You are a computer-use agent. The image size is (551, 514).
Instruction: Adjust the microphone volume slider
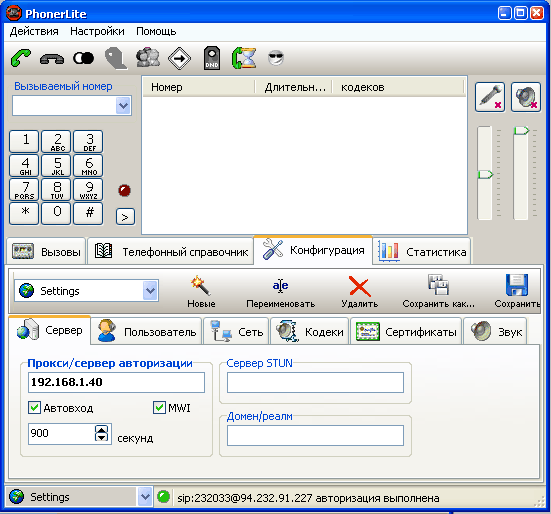click(x=485, y=174)
